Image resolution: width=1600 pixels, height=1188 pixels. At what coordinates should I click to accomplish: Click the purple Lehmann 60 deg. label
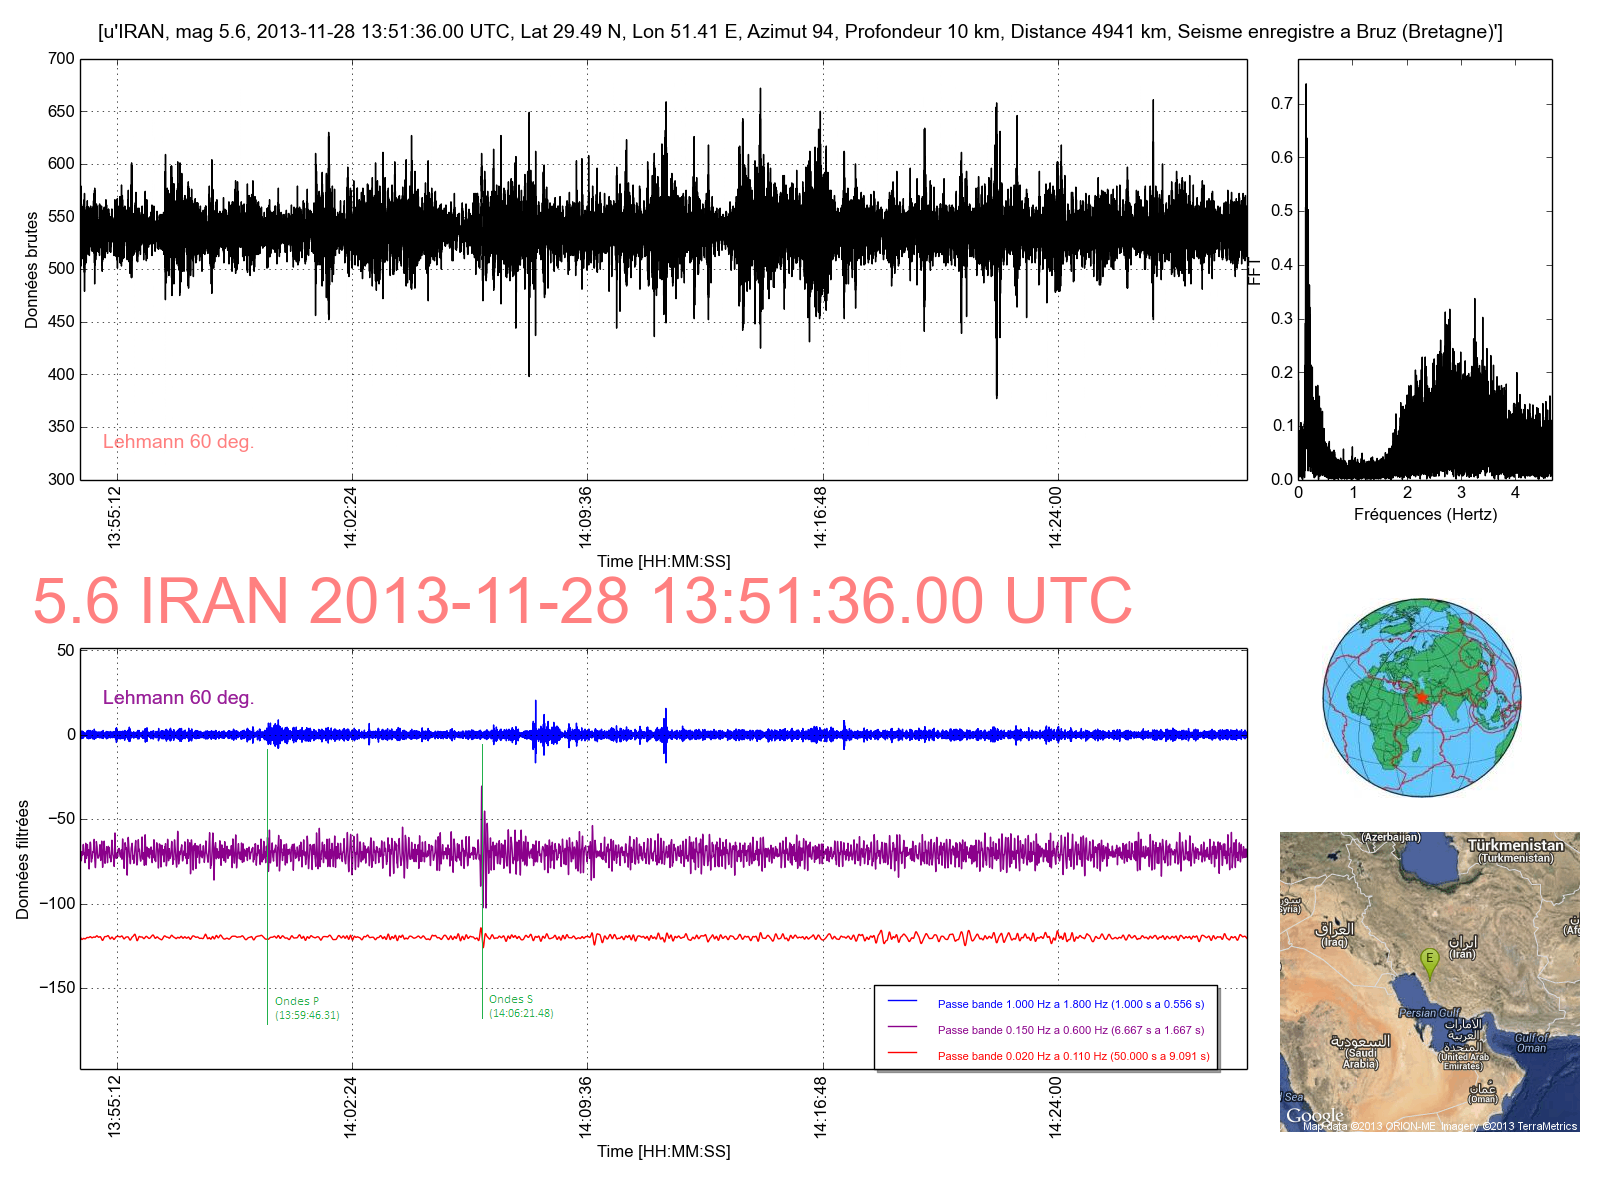tap(178, 698)
